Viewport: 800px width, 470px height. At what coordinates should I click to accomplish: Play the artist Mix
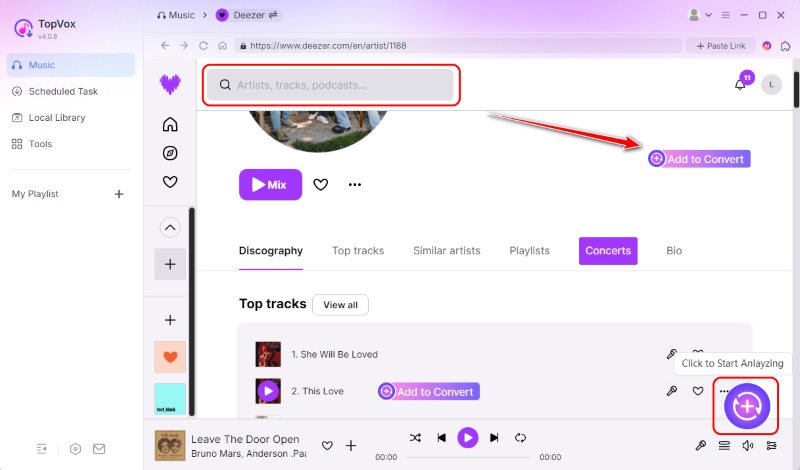[x=270, y=184]
